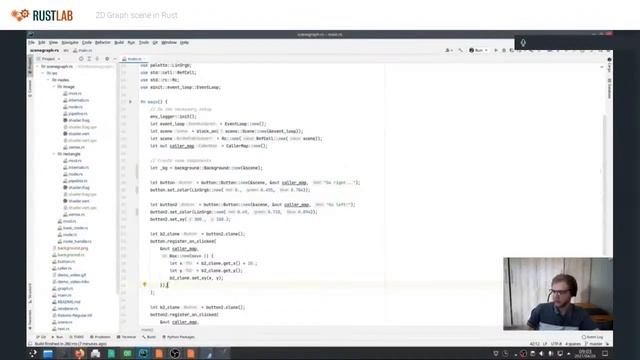The height and width of the screenshot is (360, 640).
Task: Collapse the nodes folder
Action: click(48, 80)
